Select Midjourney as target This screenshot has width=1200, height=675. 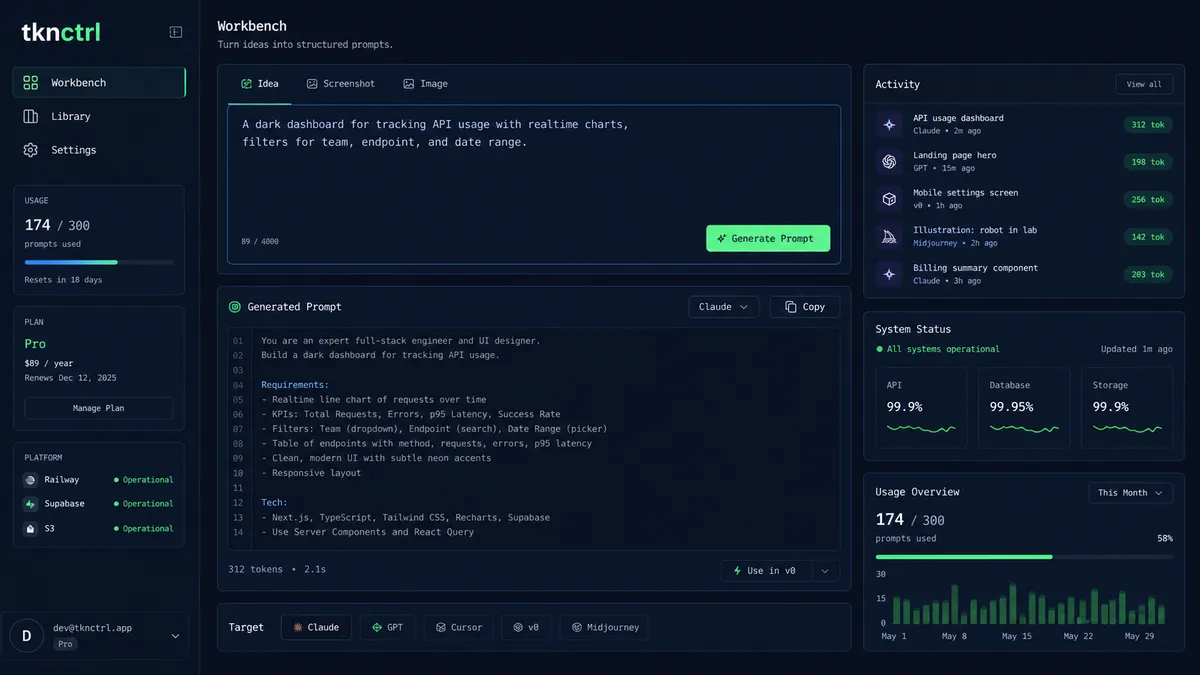604,627
